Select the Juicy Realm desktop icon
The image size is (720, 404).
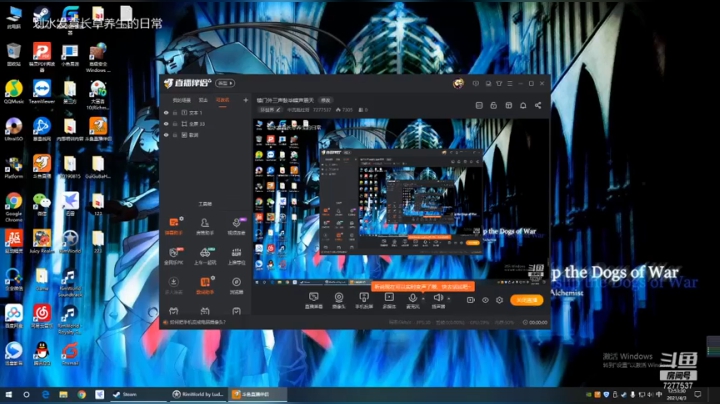[42, 242]
